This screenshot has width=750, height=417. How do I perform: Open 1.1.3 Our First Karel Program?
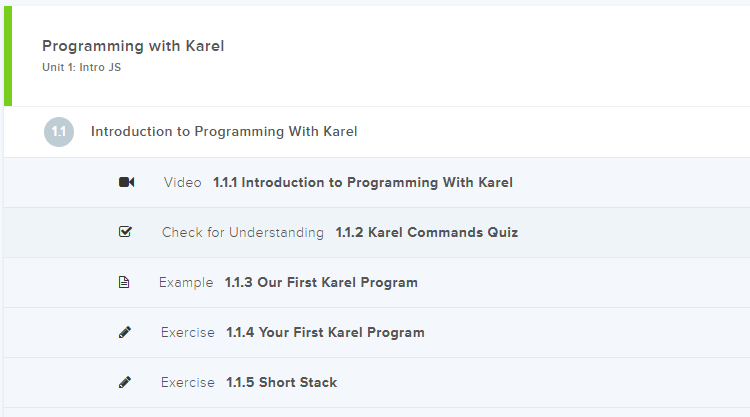coord(321,282)
